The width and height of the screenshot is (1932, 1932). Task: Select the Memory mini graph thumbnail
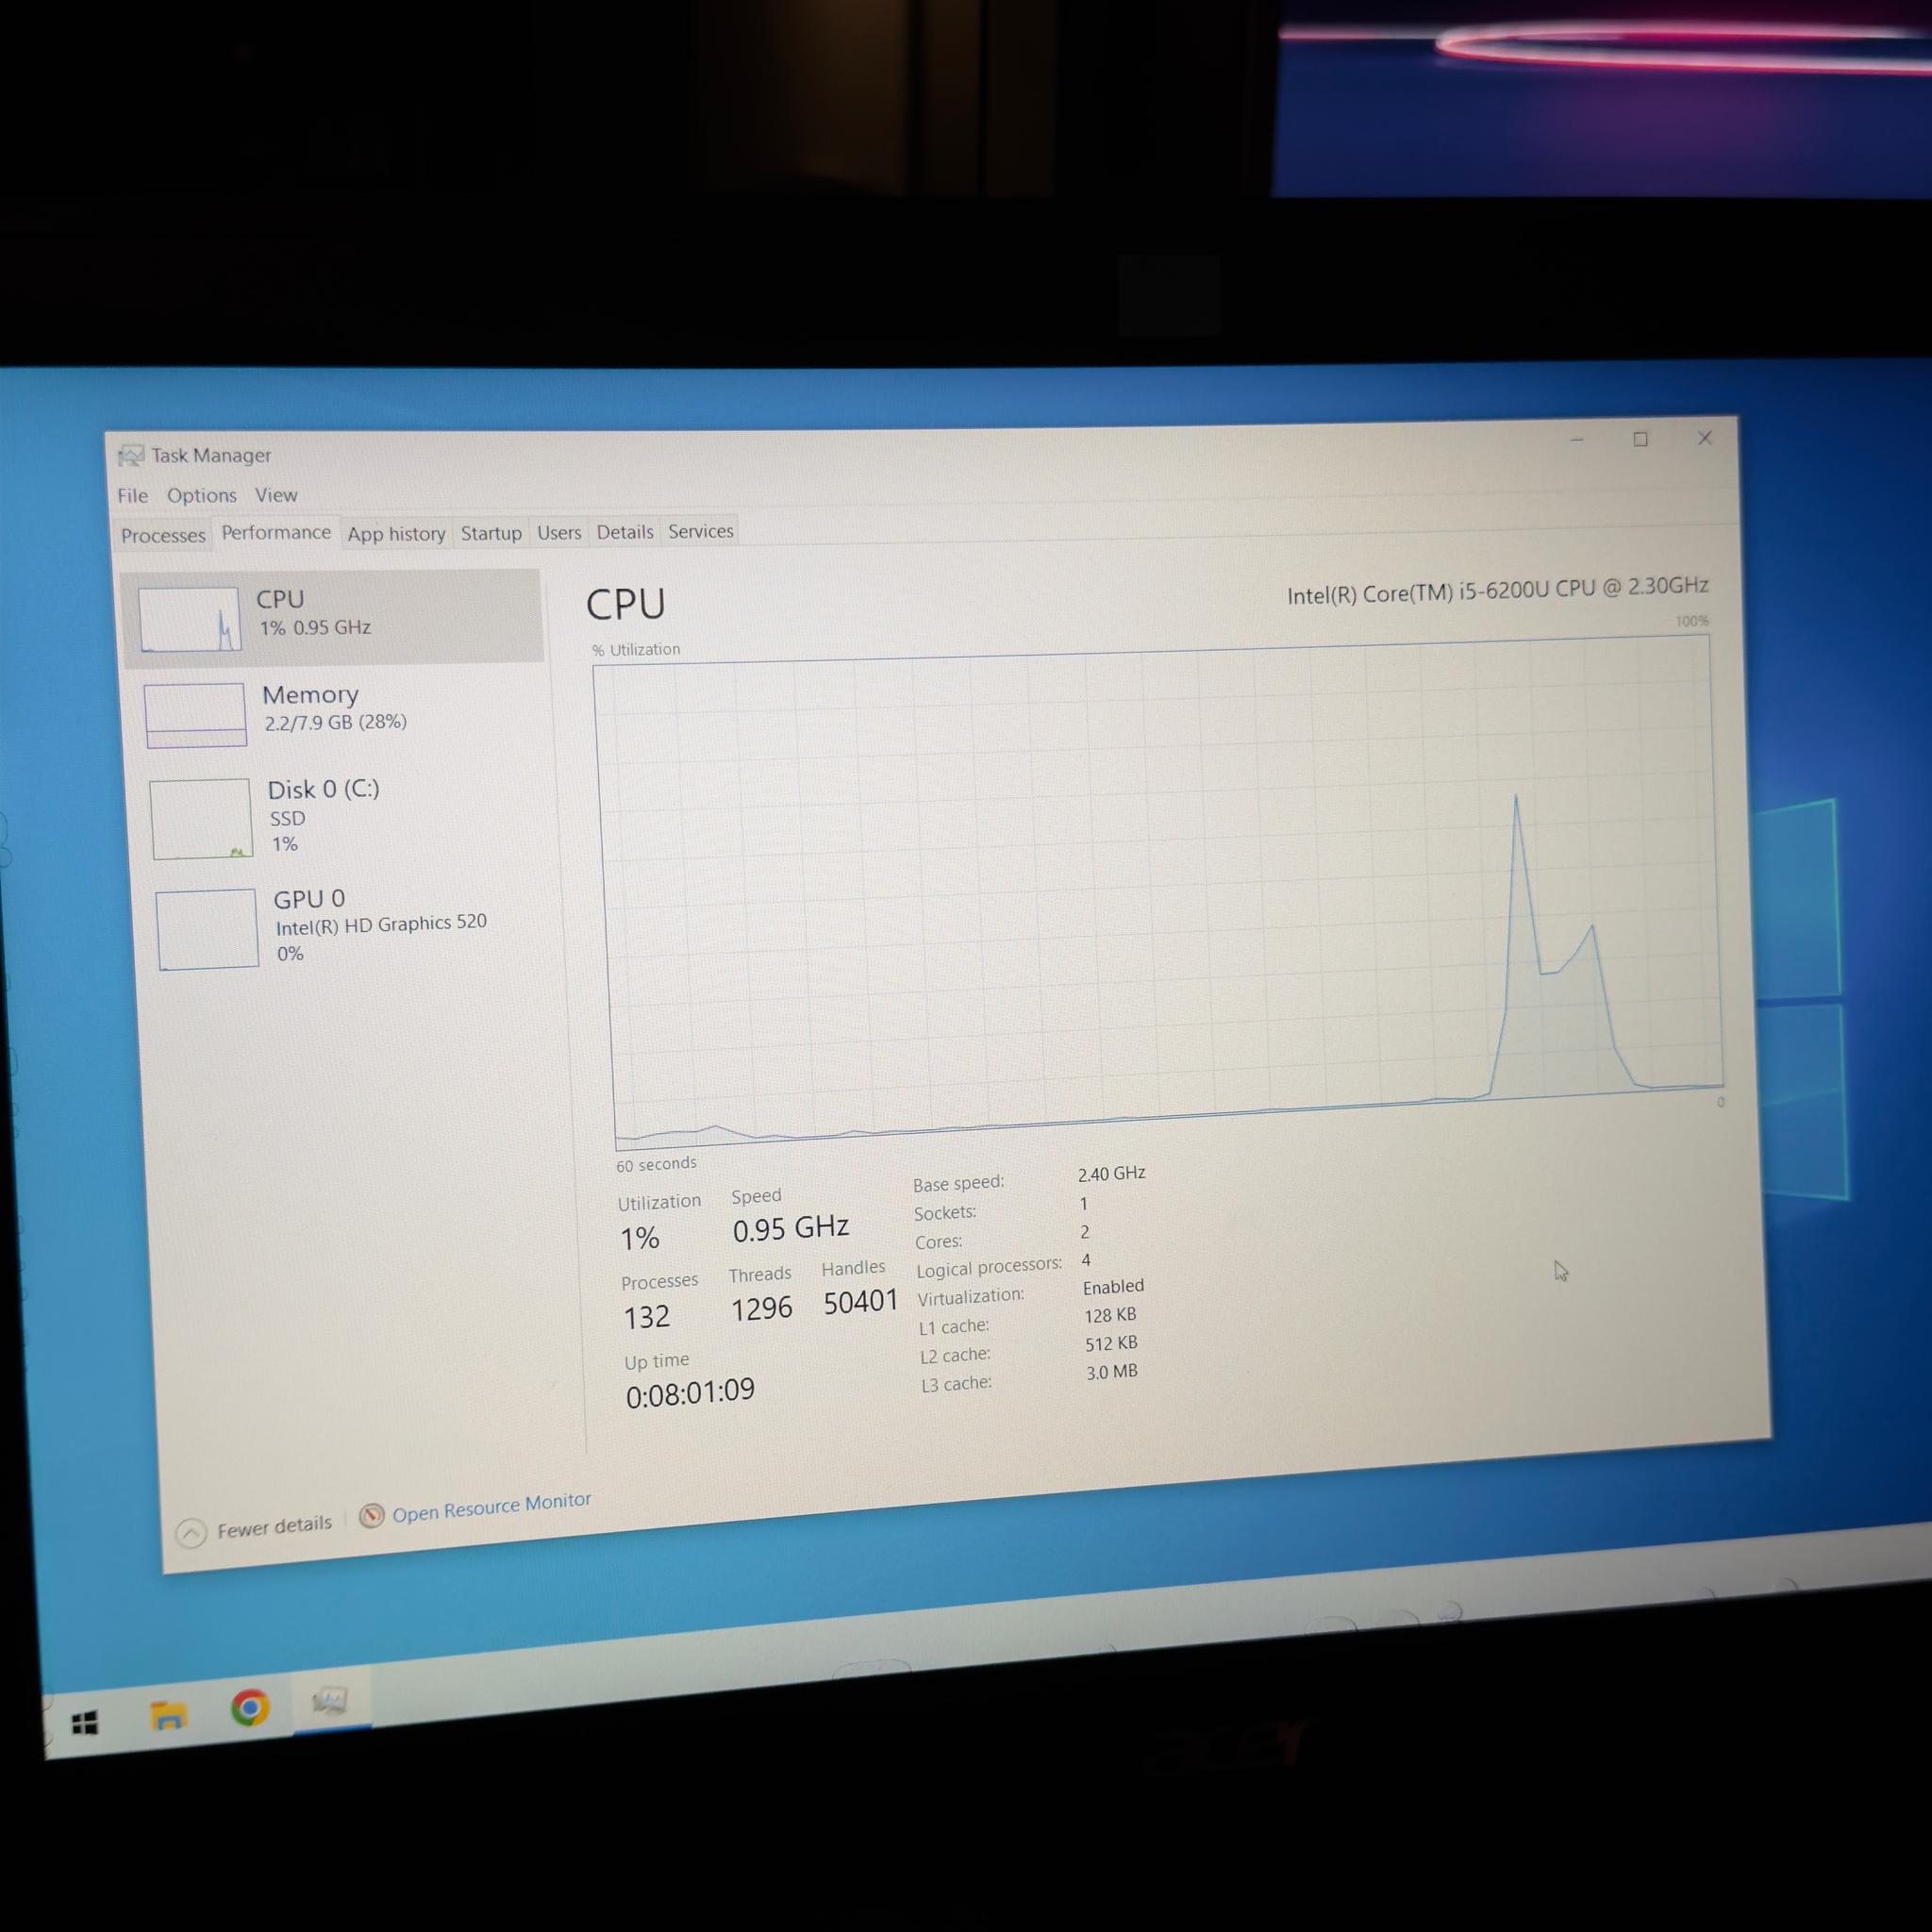[x=195, y=715]
